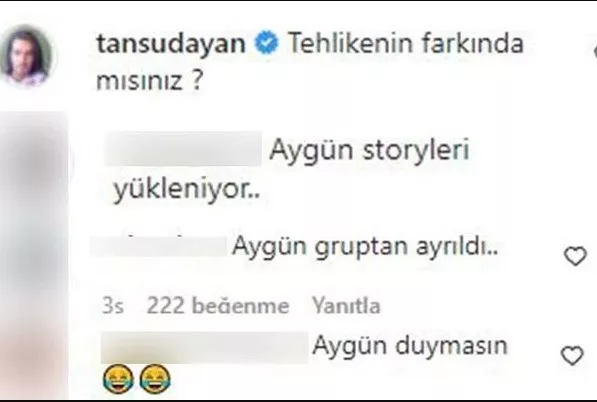Open the blurred commenter avatars column
Image resolution: width=597 pixels, height=402 pixels.
coord(34,255)
